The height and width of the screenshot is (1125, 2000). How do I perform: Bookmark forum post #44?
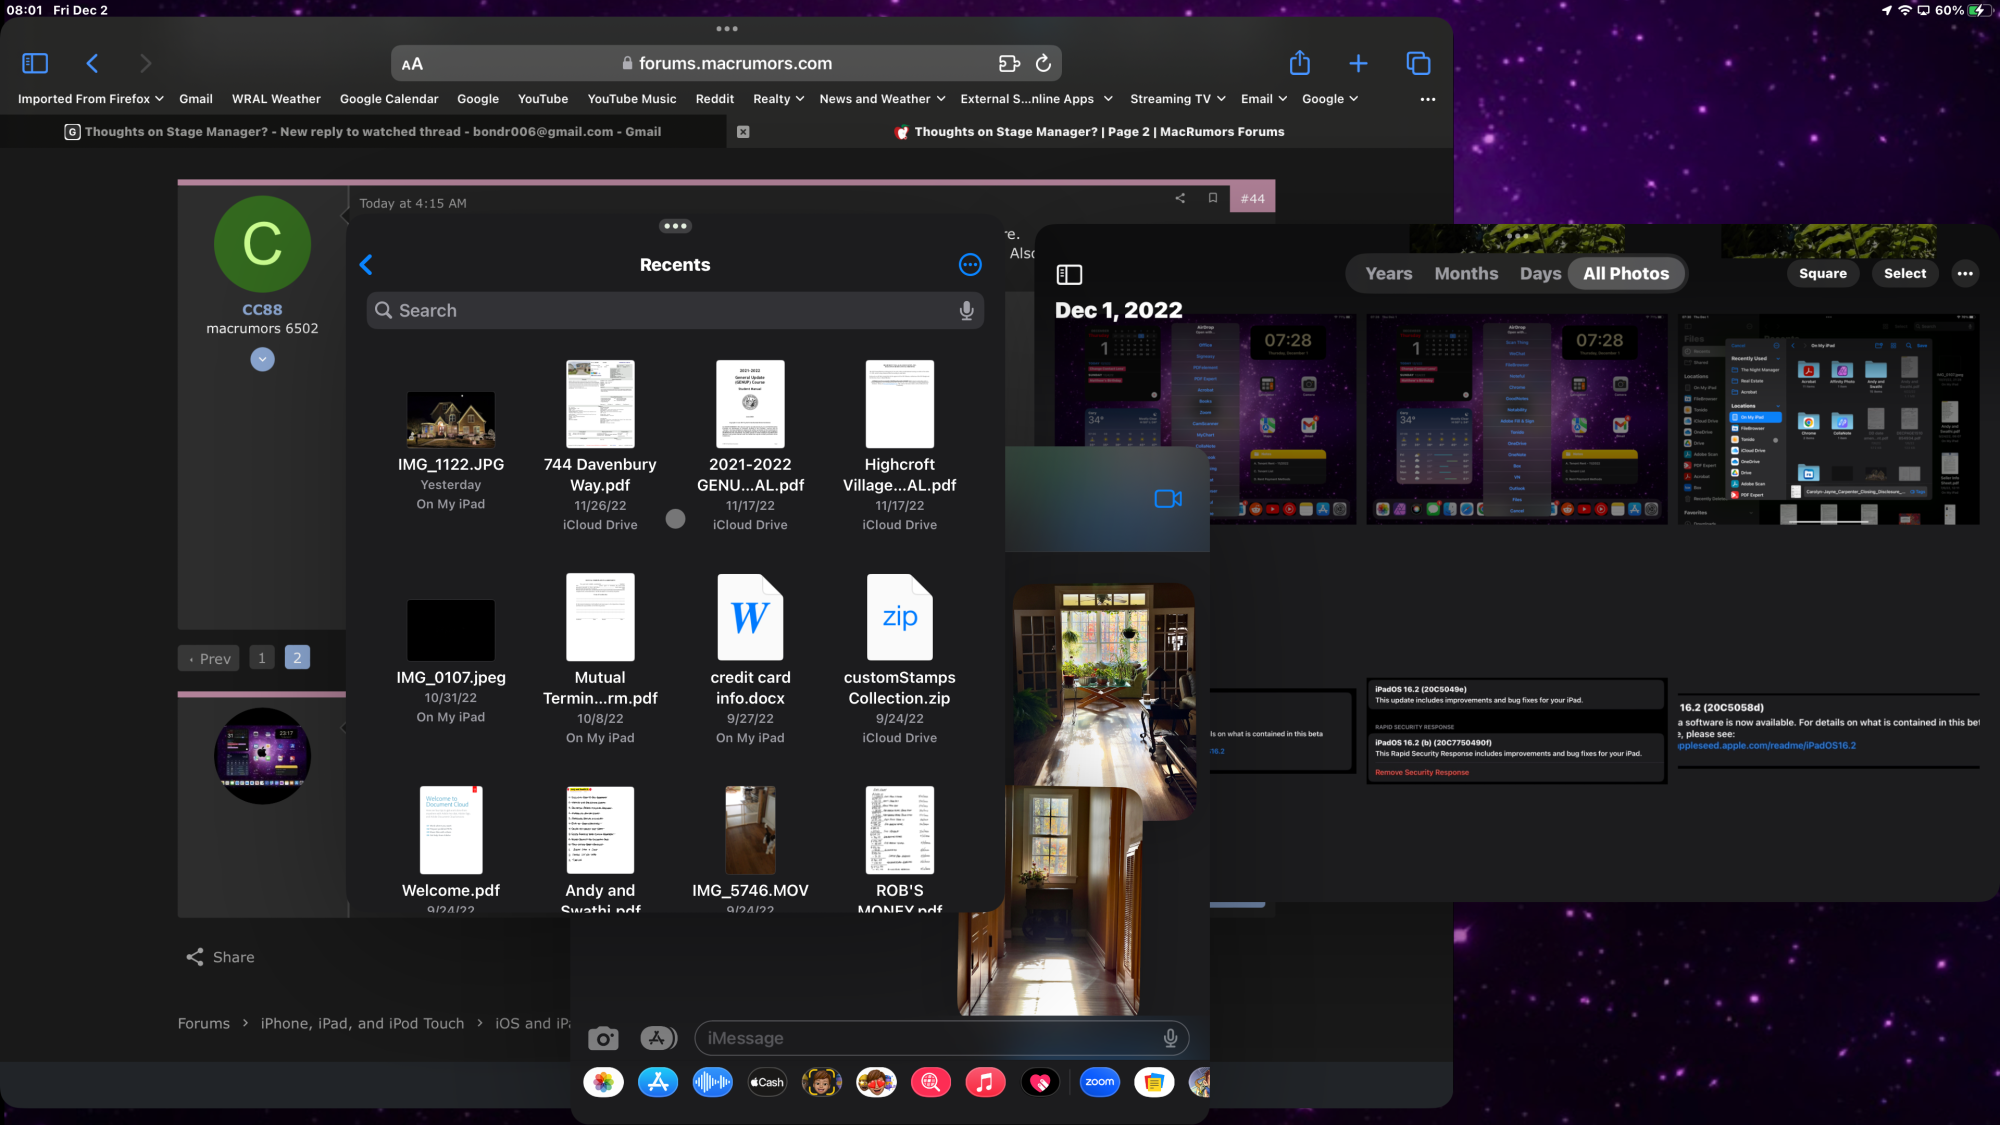click(x=1213, y=198)
